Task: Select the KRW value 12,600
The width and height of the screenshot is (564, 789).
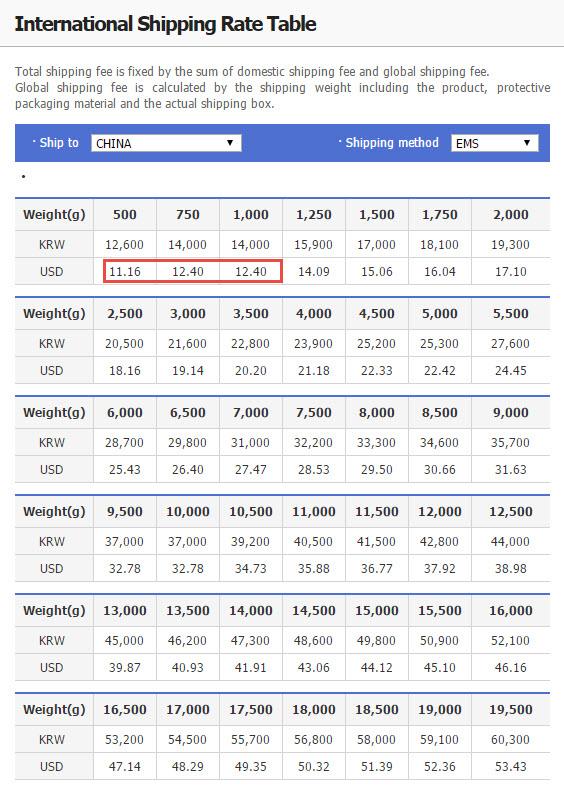Action: pos(124,245)
